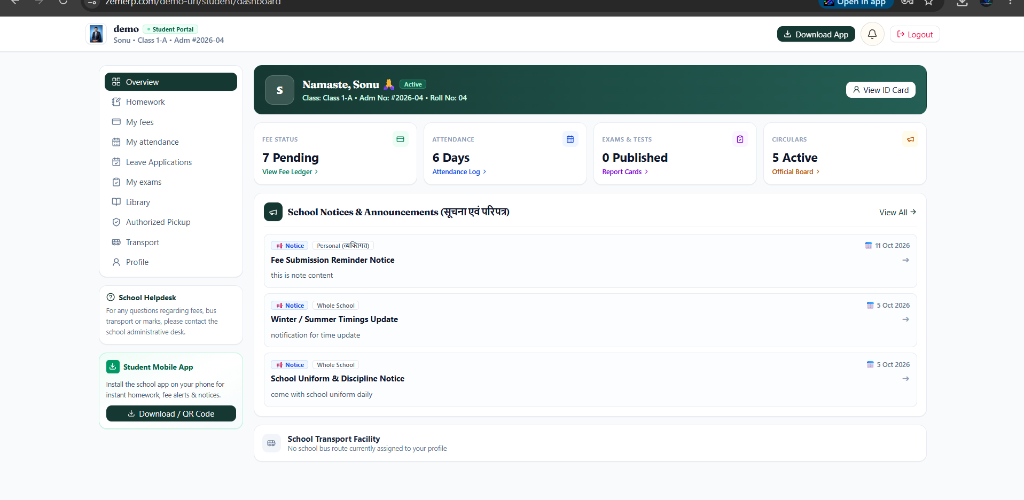Go to My fees section
This screenshot has width=1024, height=500.
pyautogui.click(x=171, y=122)
